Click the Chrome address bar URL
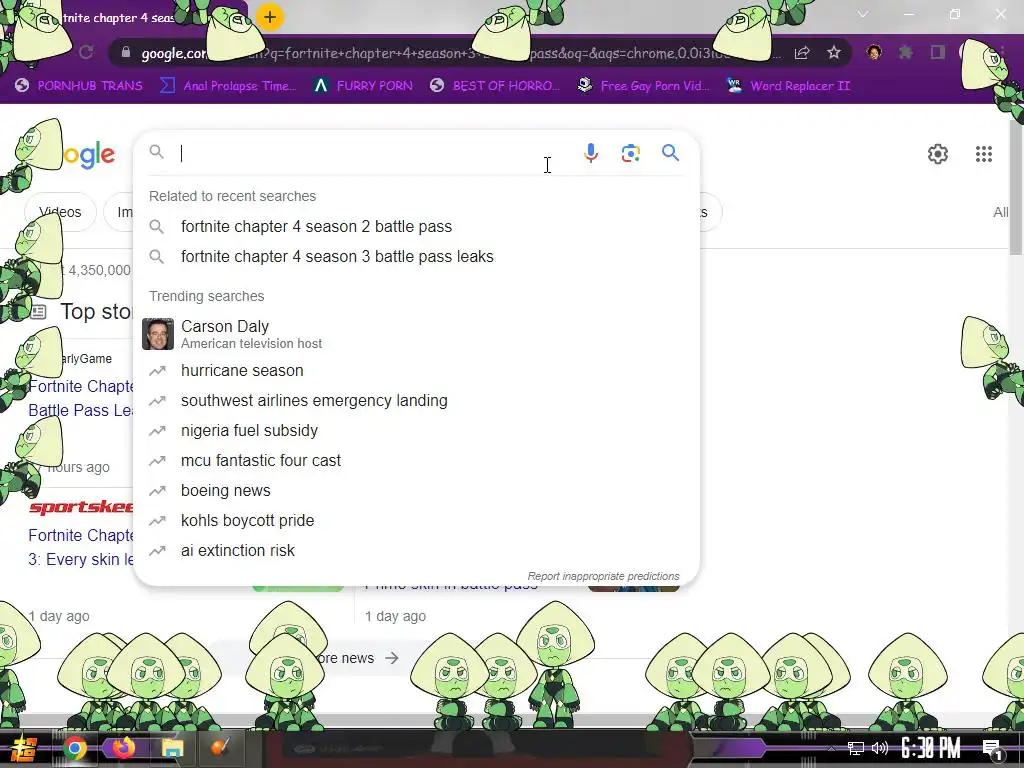 457,53
